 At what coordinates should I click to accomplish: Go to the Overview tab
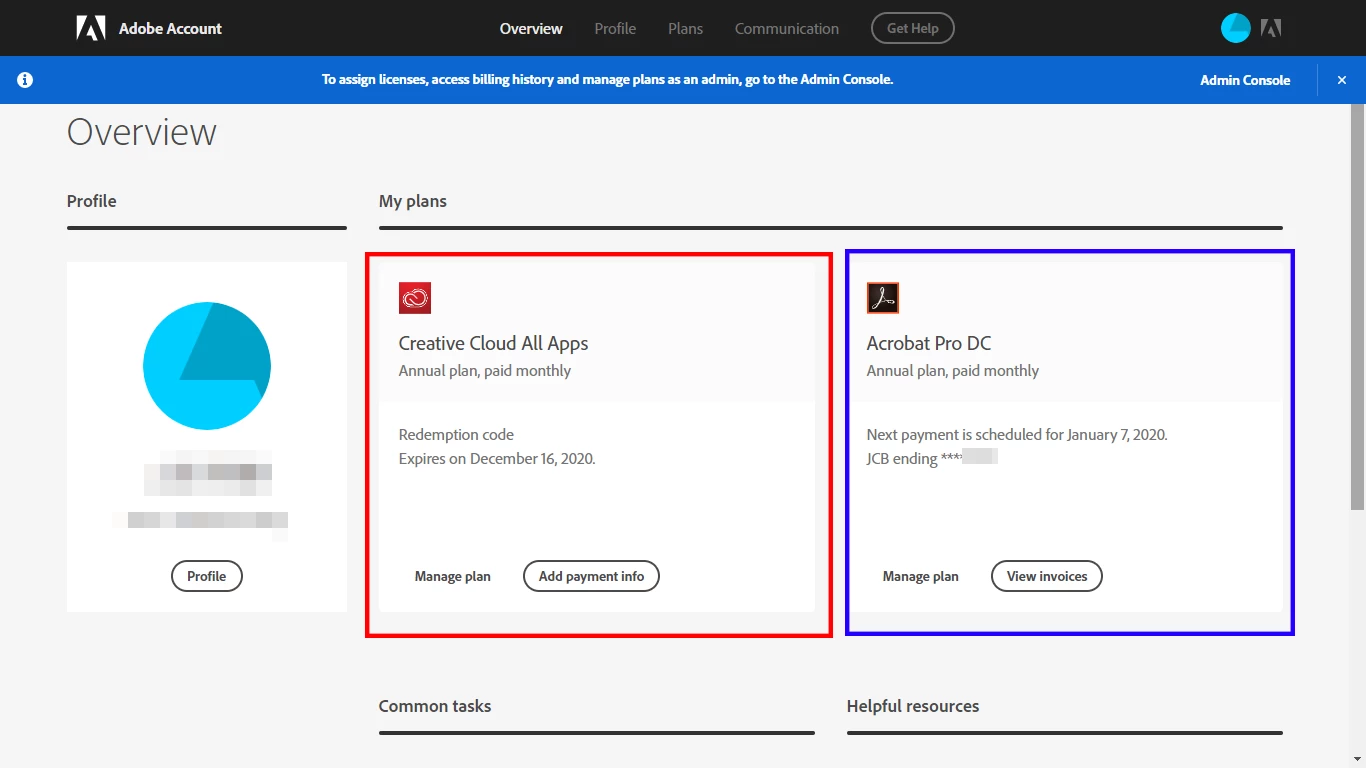(x=531, y=28)
